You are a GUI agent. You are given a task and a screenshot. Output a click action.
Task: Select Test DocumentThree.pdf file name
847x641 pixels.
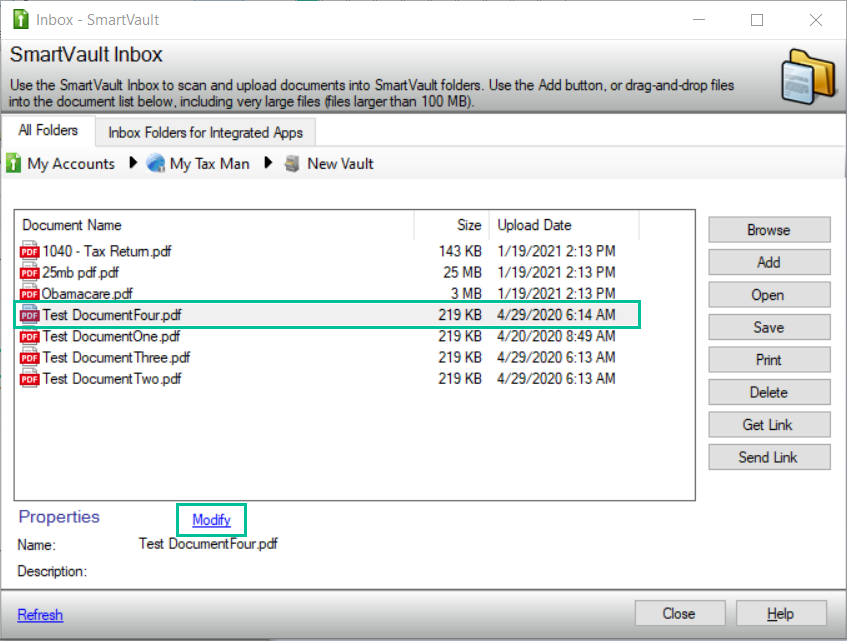(116, 357)
